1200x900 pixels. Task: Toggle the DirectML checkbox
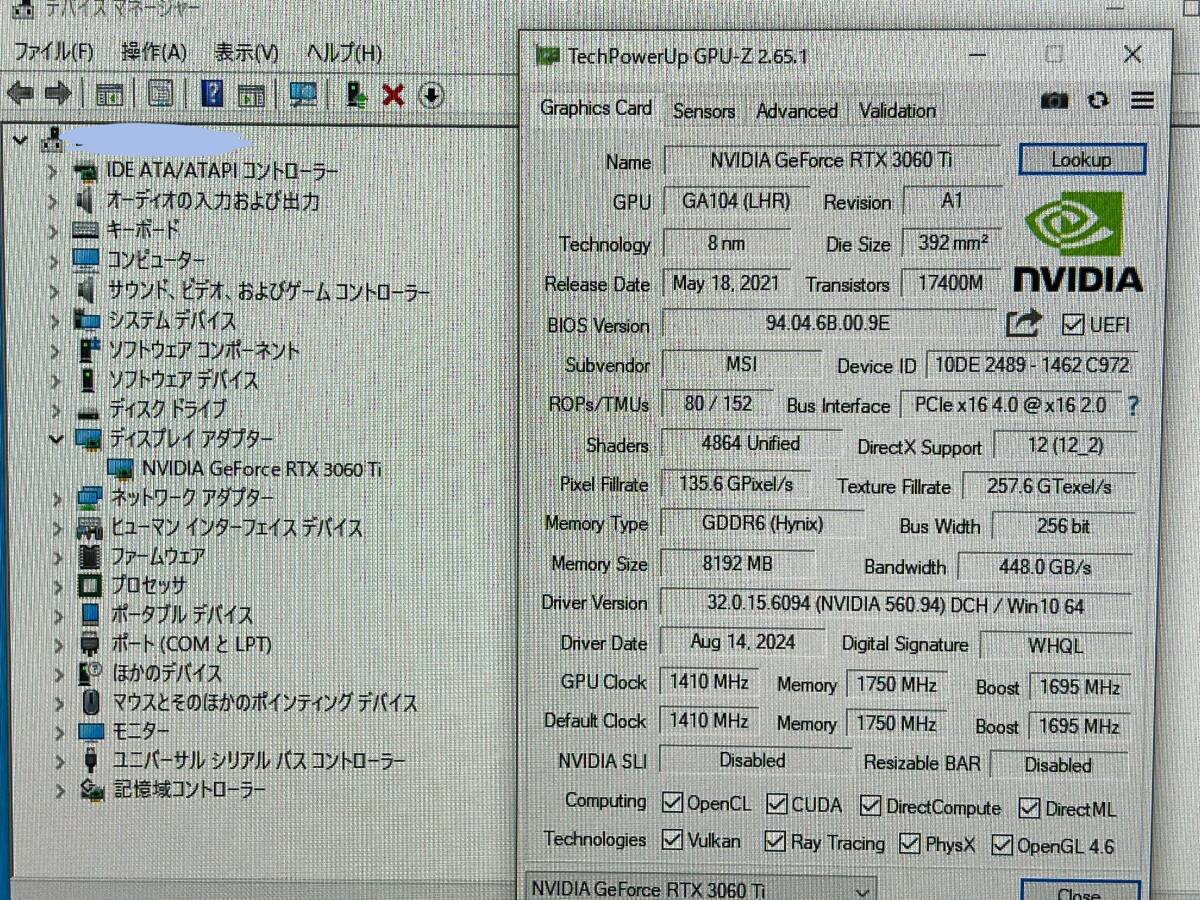point(1029,808)
